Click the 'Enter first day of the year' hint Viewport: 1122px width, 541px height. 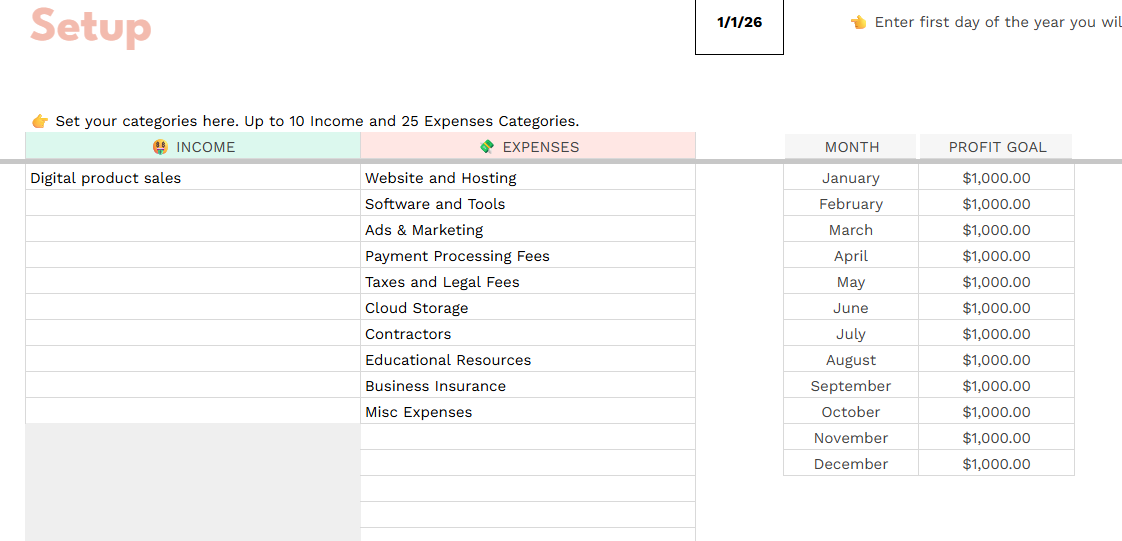(986, 22)
